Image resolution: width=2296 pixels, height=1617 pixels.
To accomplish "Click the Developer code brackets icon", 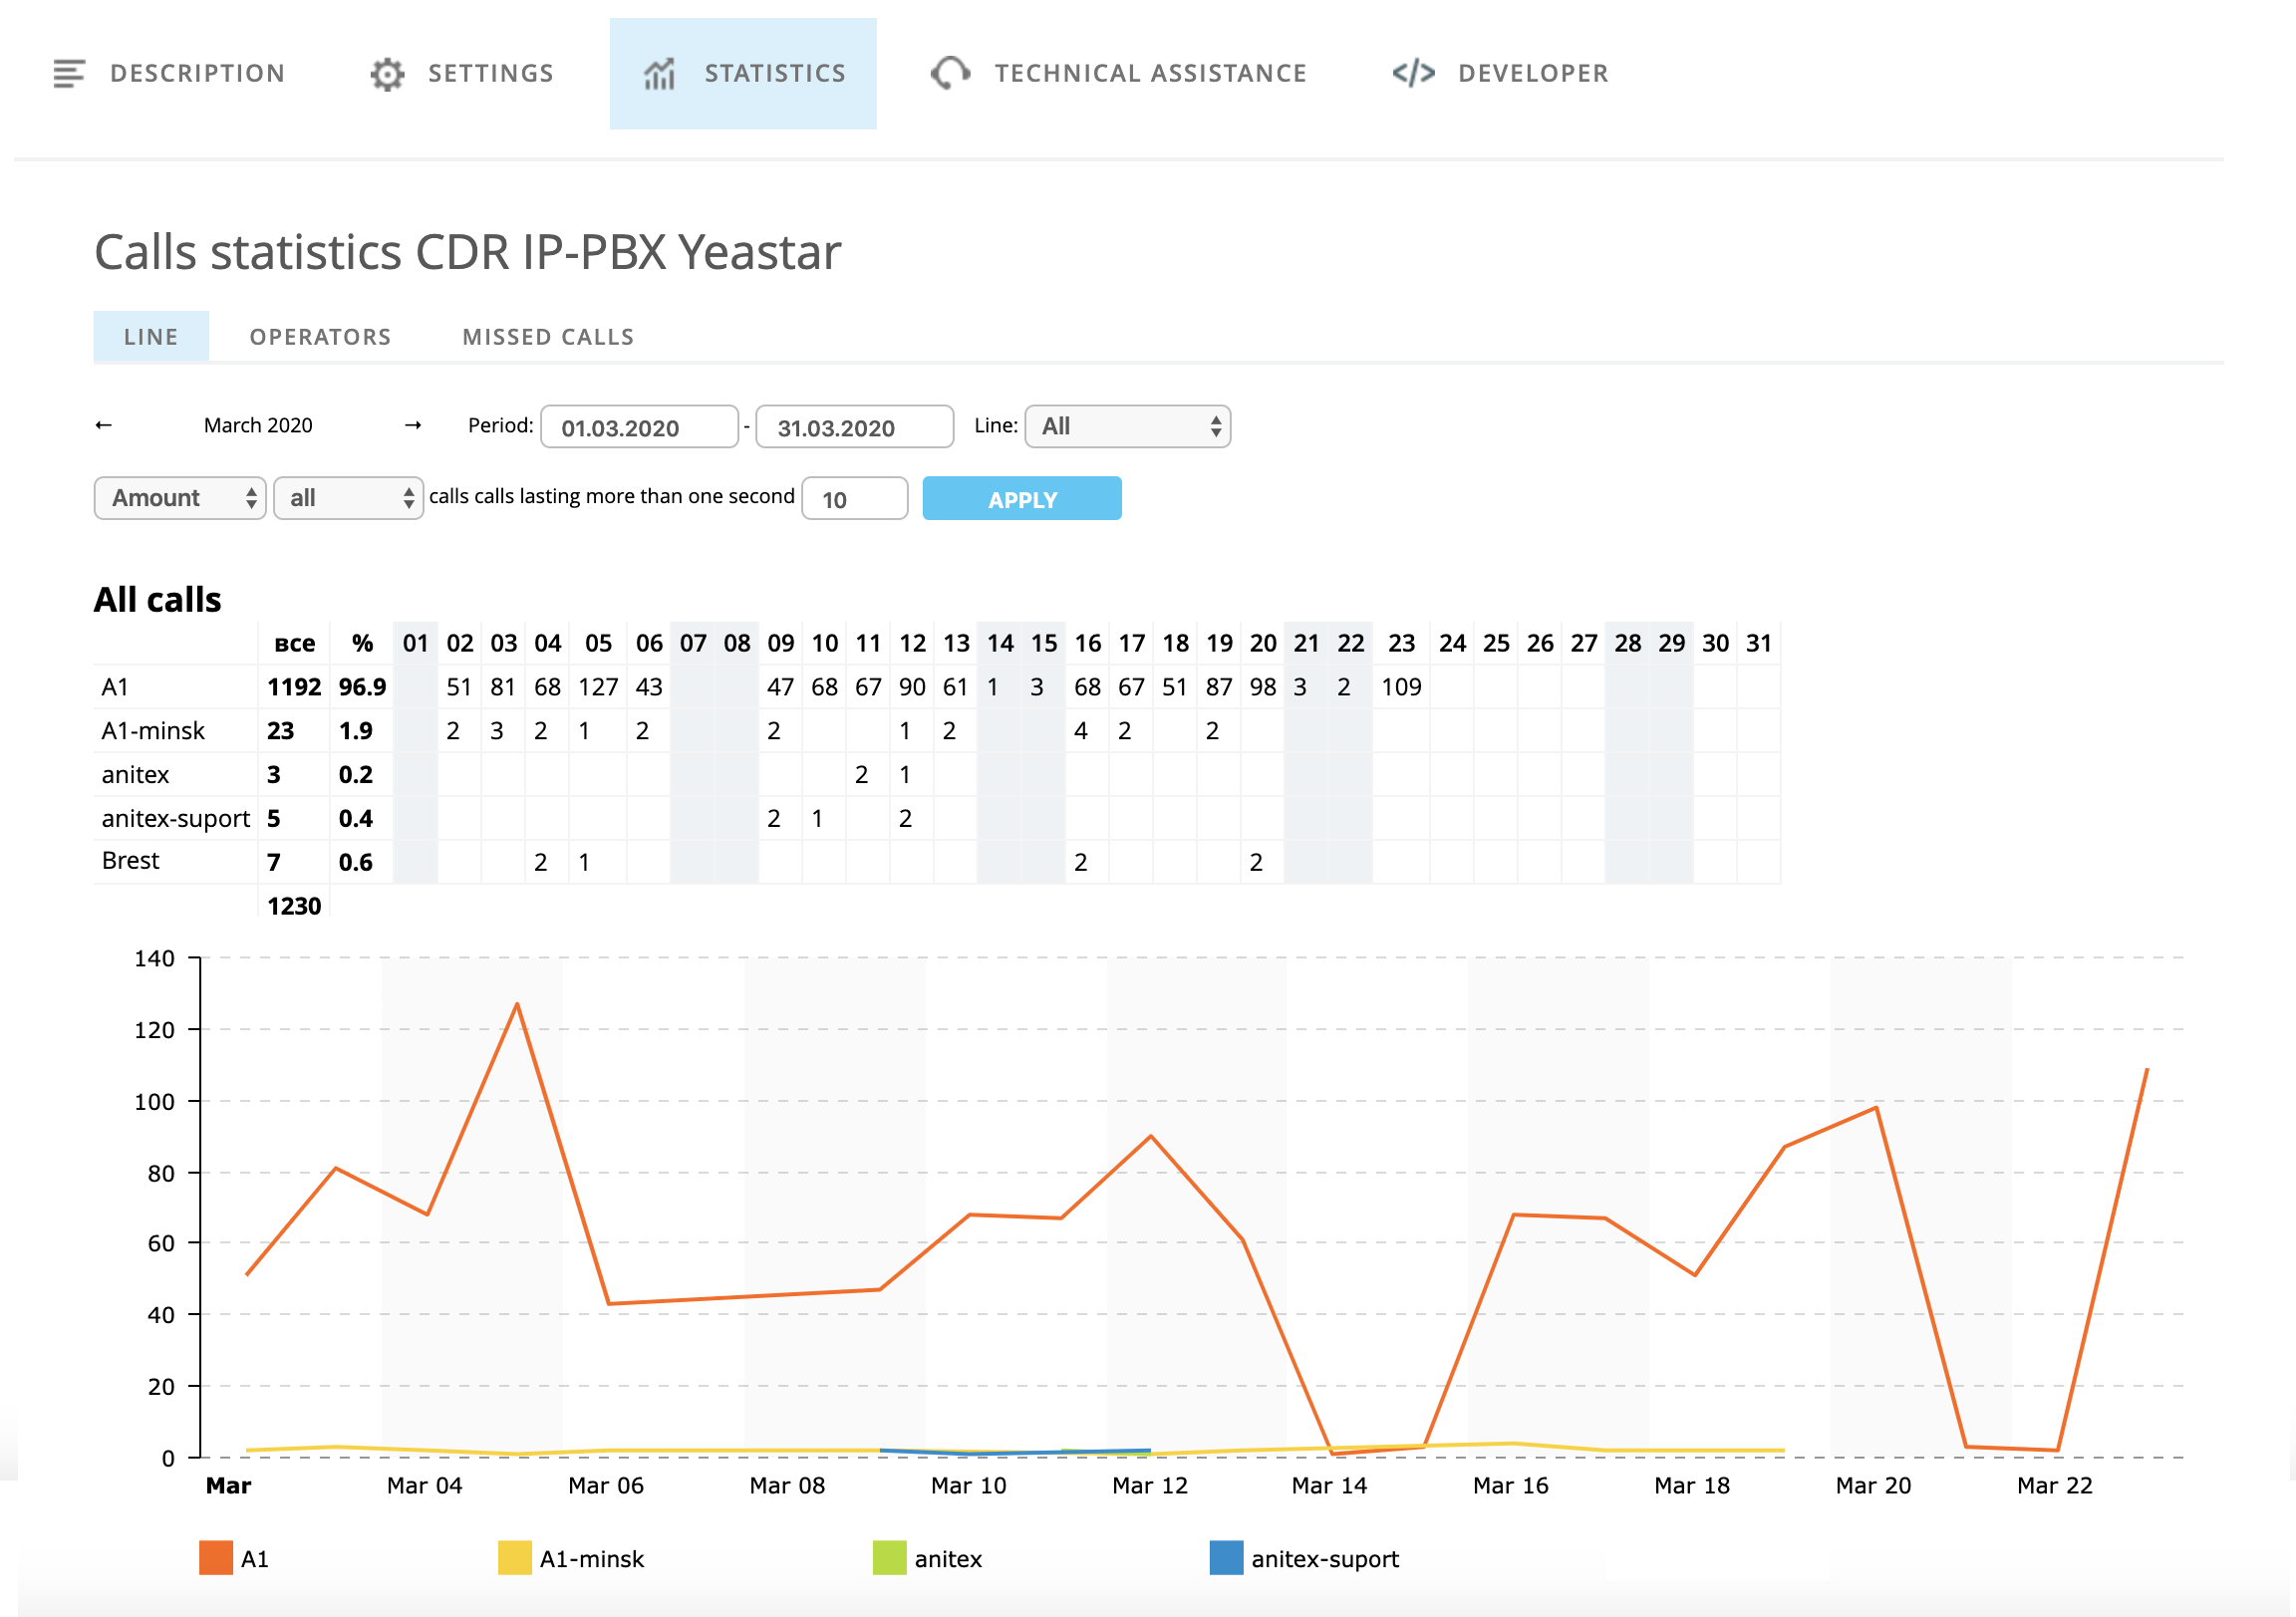I will [1413, 73].
